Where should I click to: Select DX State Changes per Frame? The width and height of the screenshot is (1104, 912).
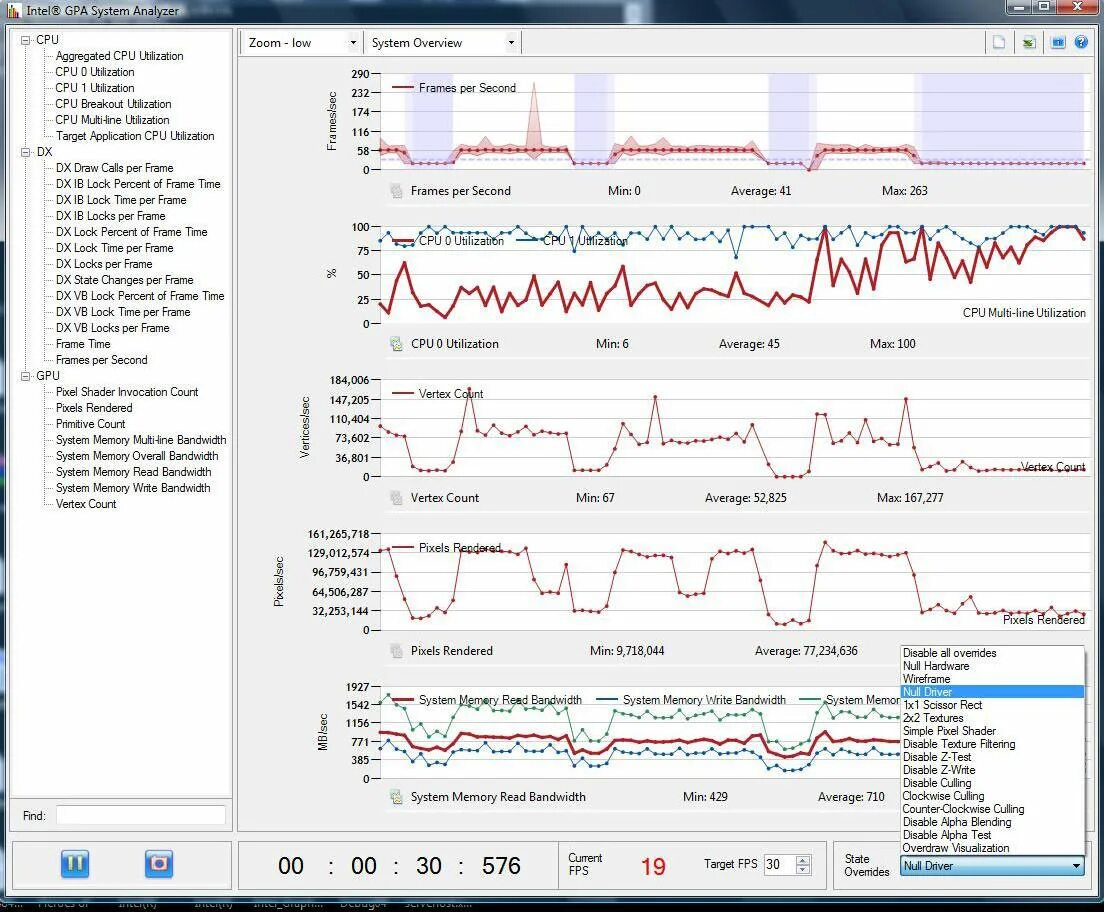point(125,280)
